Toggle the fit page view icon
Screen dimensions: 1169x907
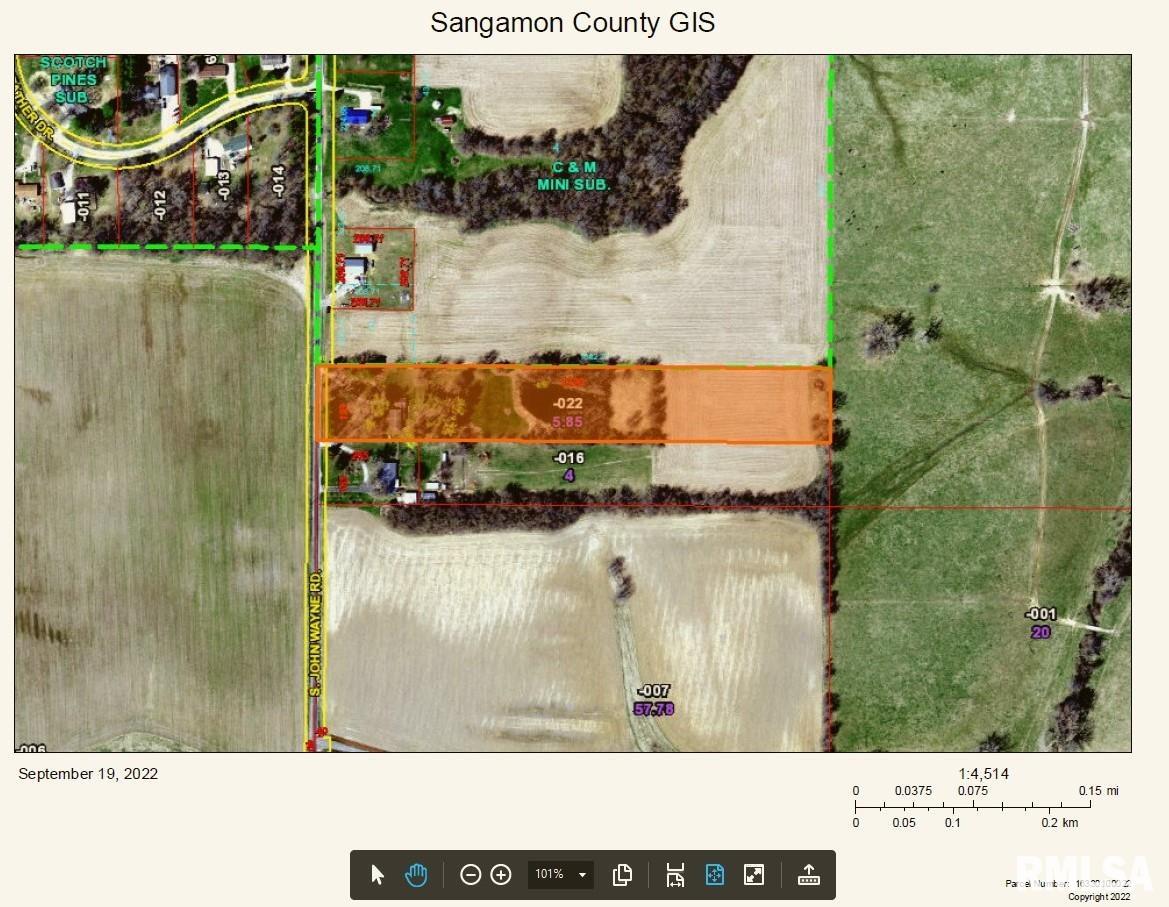[x=714, y=874]
